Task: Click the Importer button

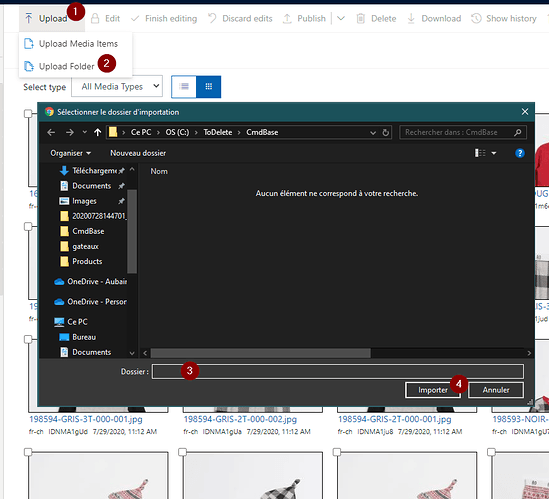Action: [433, 390]
